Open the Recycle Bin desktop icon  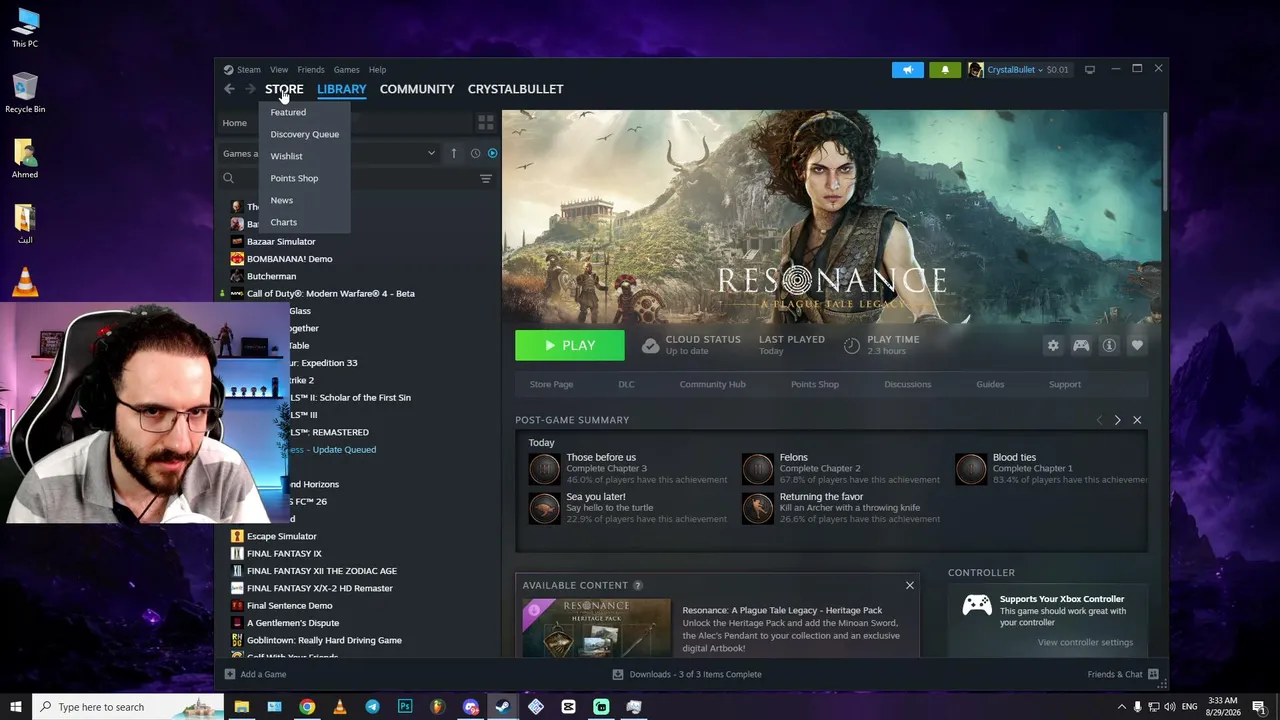pyautogui.click(x=25, y=93)
